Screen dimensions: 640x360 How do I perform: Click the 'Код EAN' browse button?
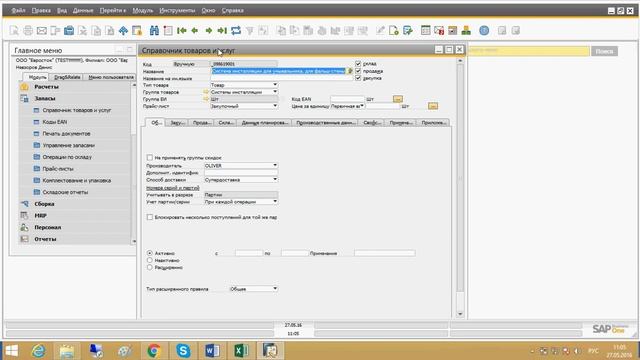point(398,99)
